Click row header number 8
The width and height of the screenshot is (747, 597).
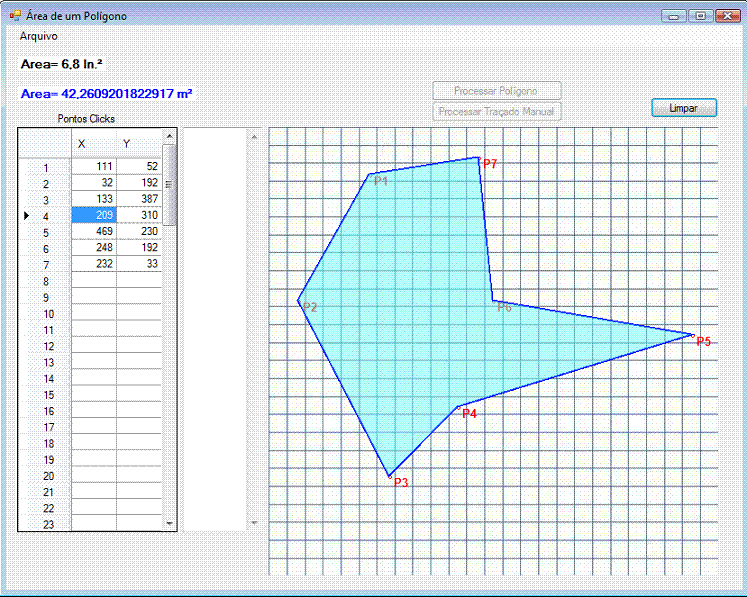(x=45, y=281)
